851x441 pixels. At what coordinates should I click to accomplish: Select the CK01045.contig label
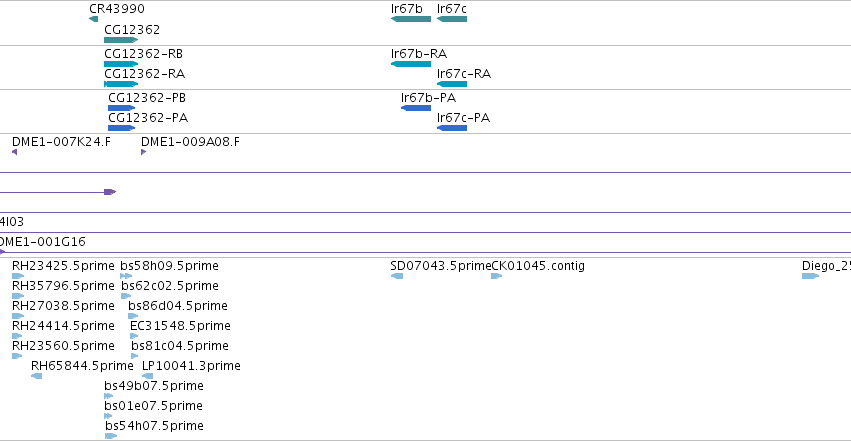click(x=538, y=266)
